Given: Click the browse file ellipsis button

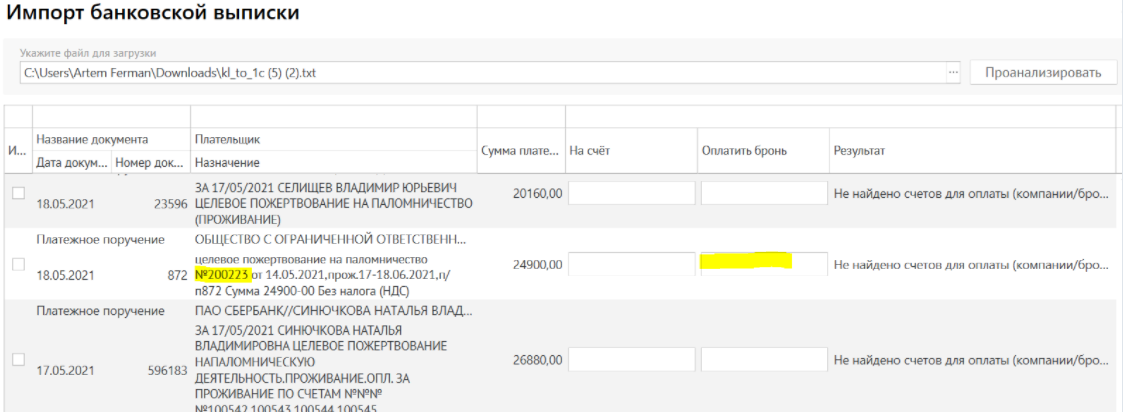Looking at the screenshot, I should 953,73.
